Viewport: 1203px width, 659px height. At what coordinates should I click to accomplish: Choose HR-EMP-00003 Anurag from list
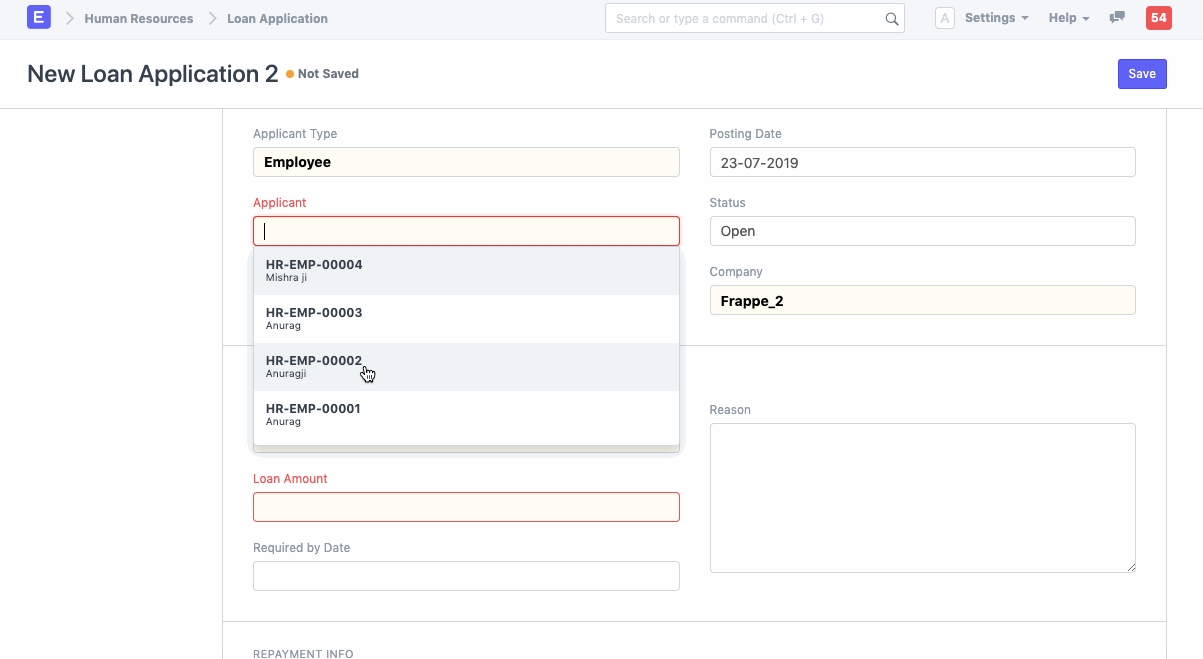pyautogui.click(x=466, y=319)
